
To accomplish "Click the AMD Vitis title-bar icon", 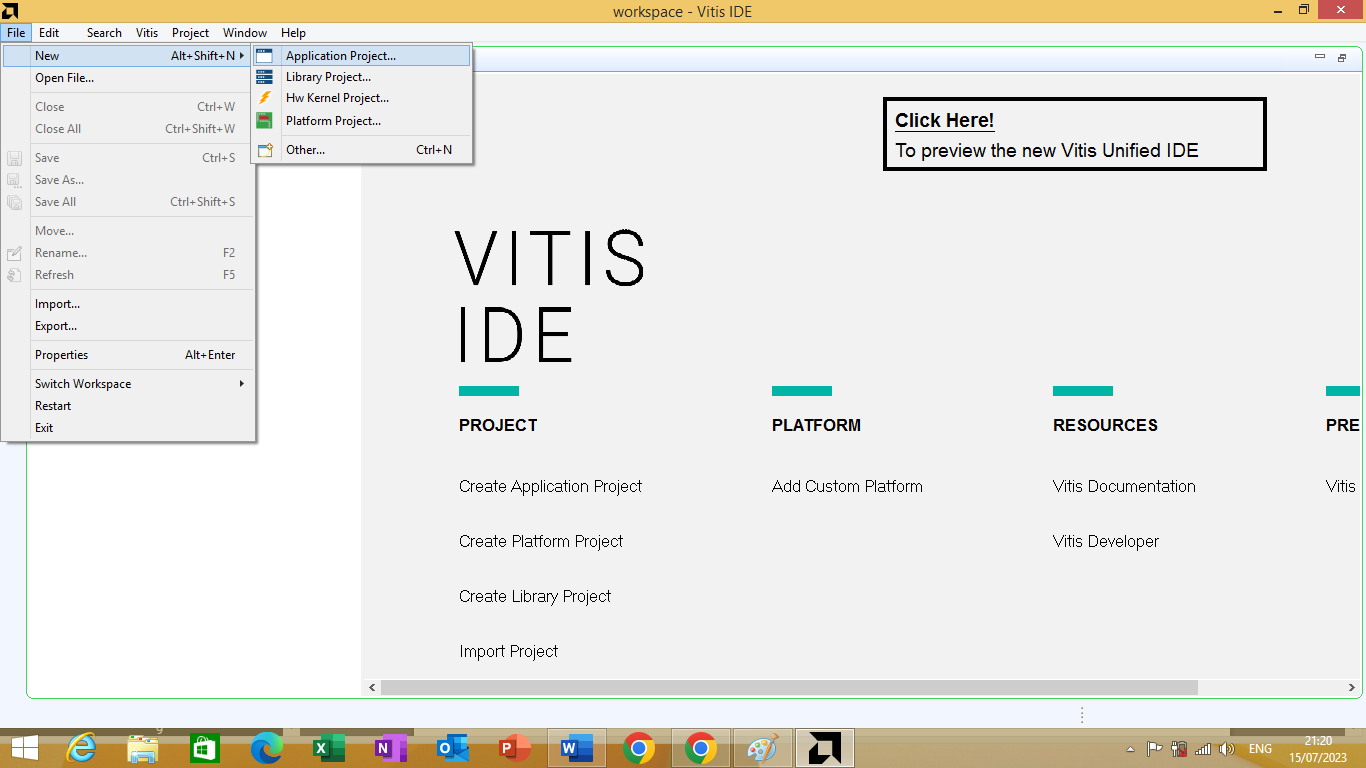I will pos(10,11).
